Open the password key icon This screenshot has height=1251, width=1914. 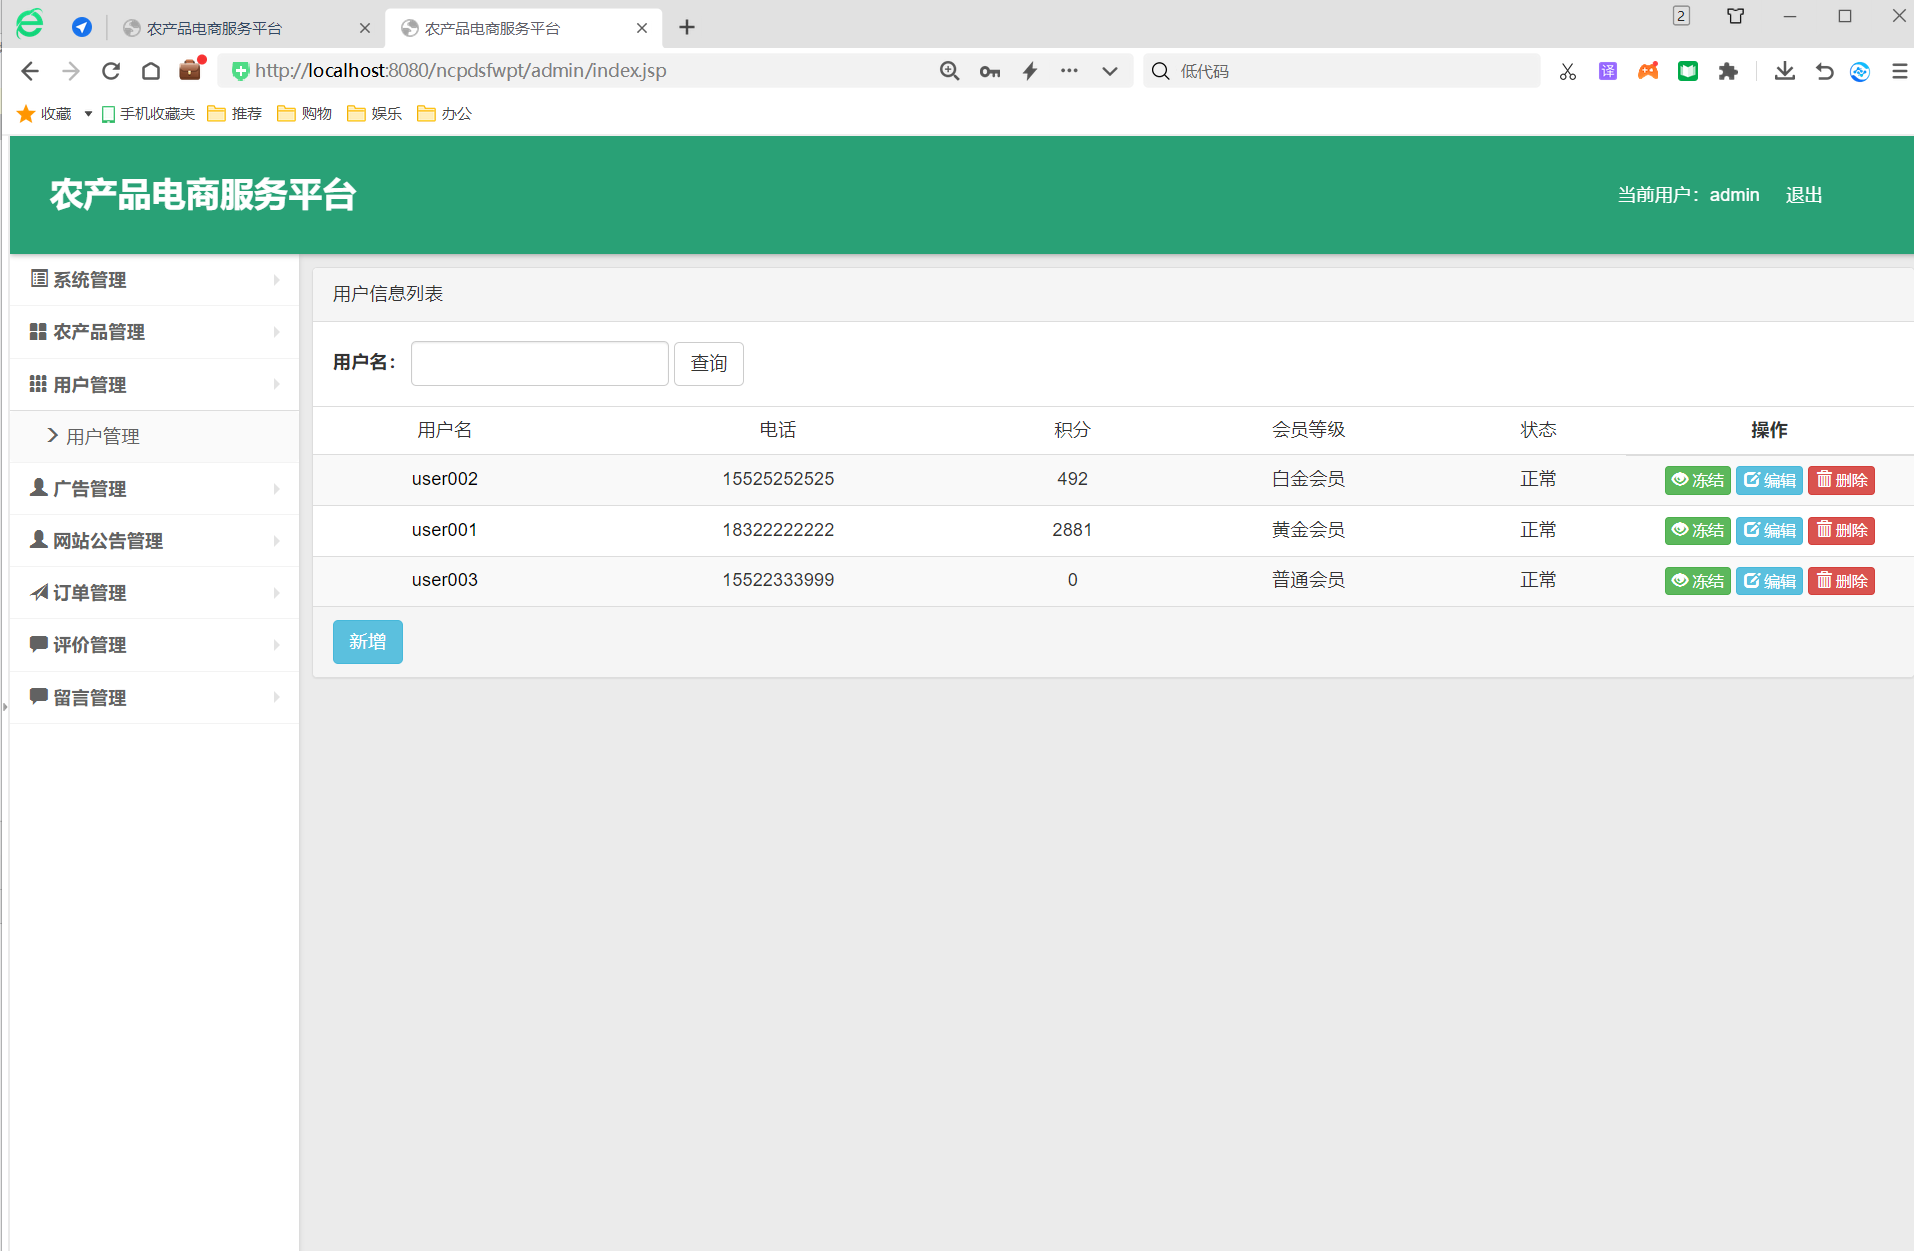point(990,71)
